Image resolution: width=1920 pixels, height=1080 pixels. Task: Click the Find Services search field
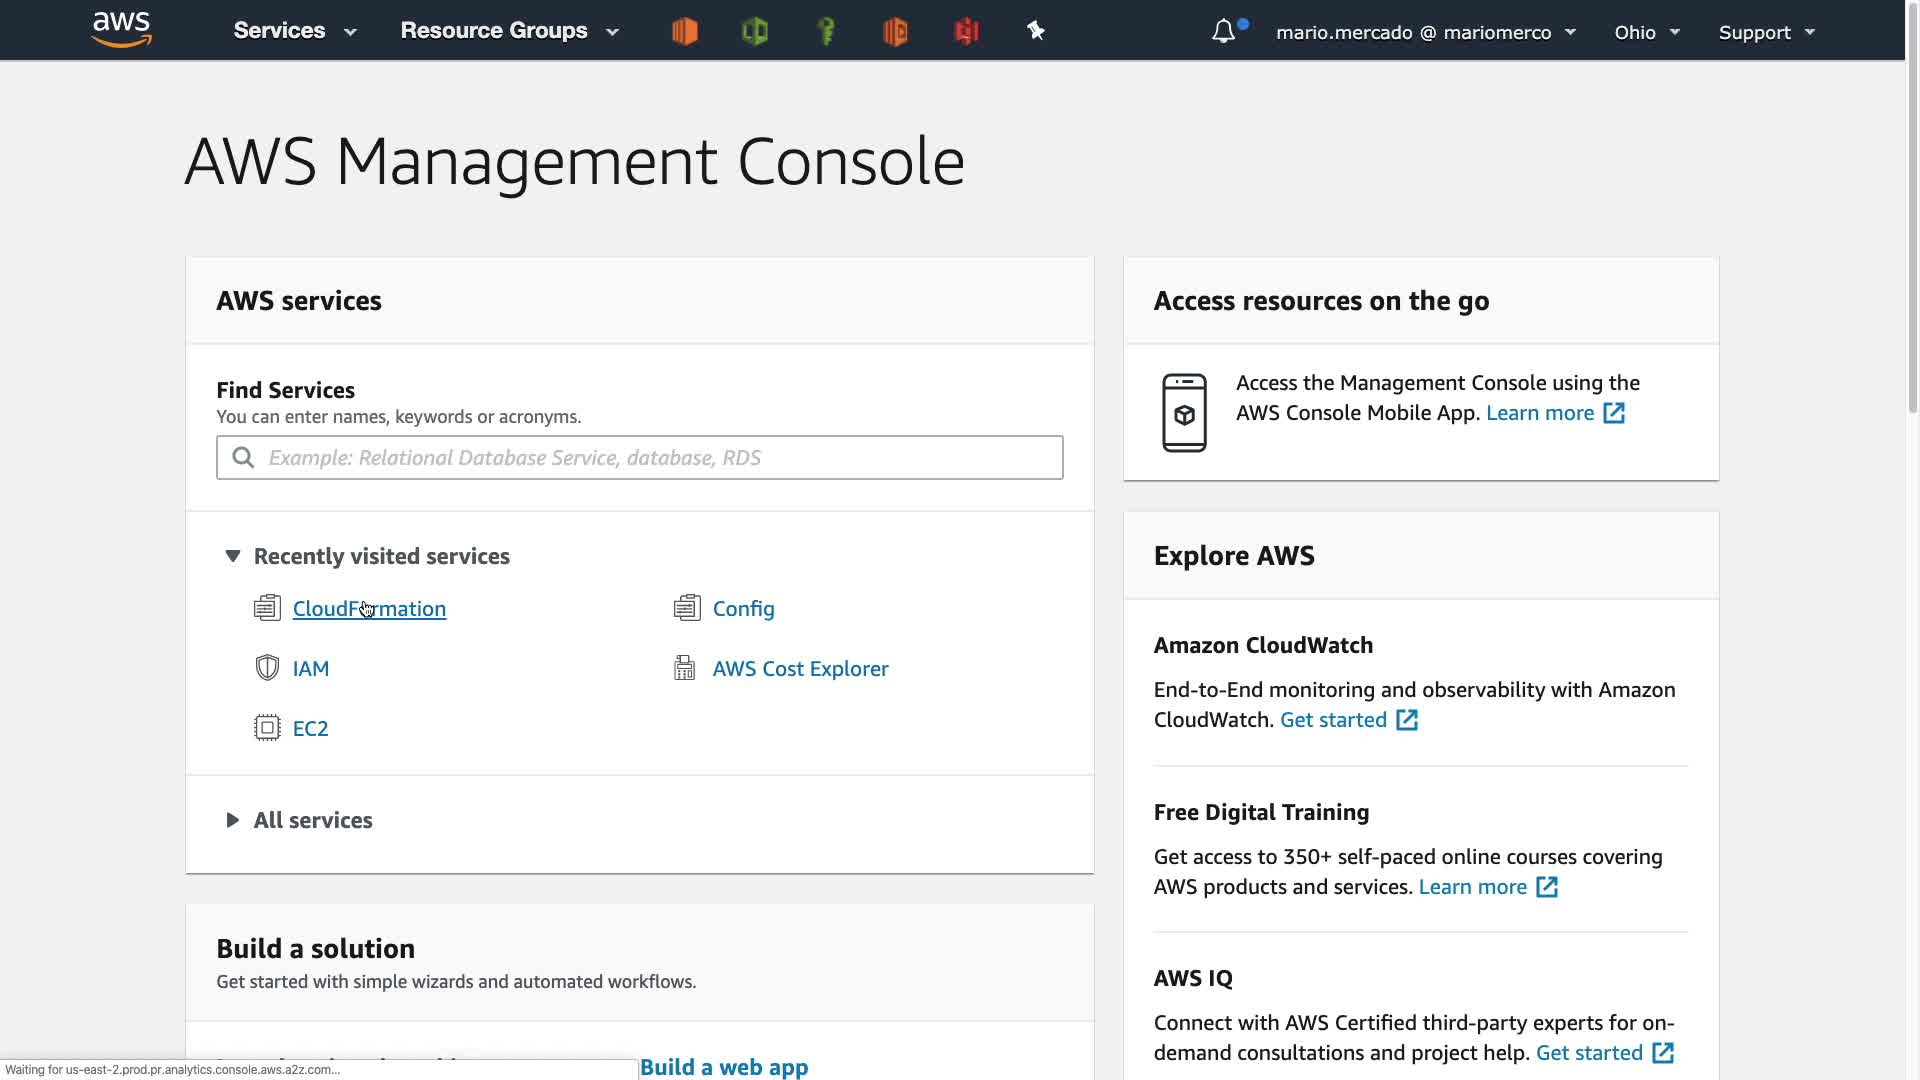coord(640,457)
